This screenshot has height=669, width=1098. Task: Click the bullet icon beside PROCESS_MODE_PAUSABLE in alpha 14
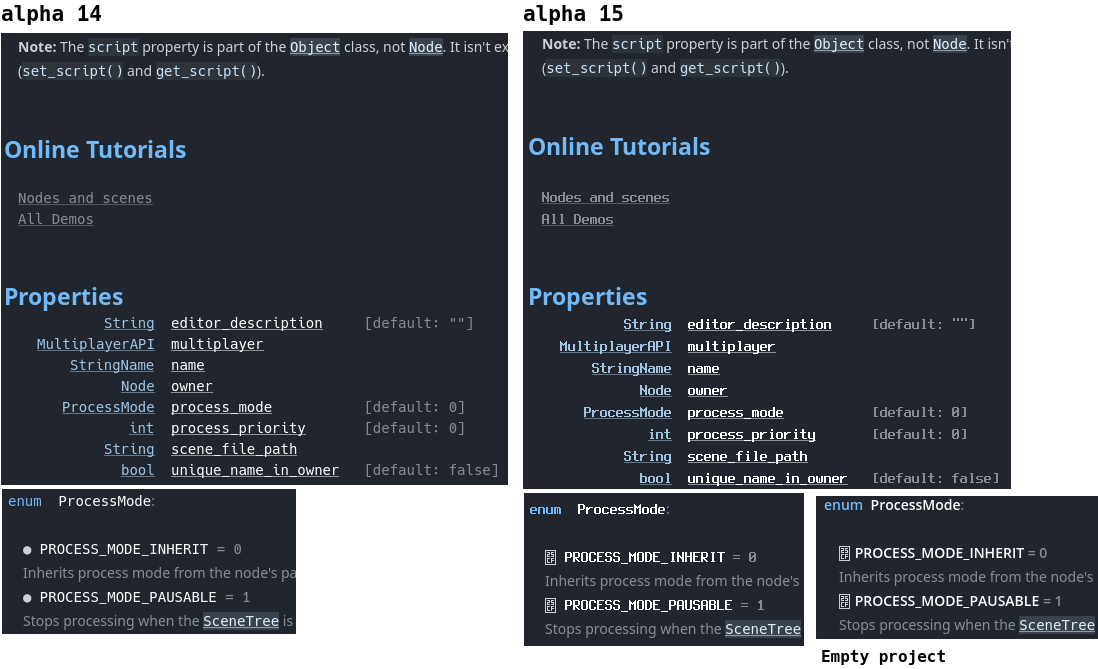26,597
